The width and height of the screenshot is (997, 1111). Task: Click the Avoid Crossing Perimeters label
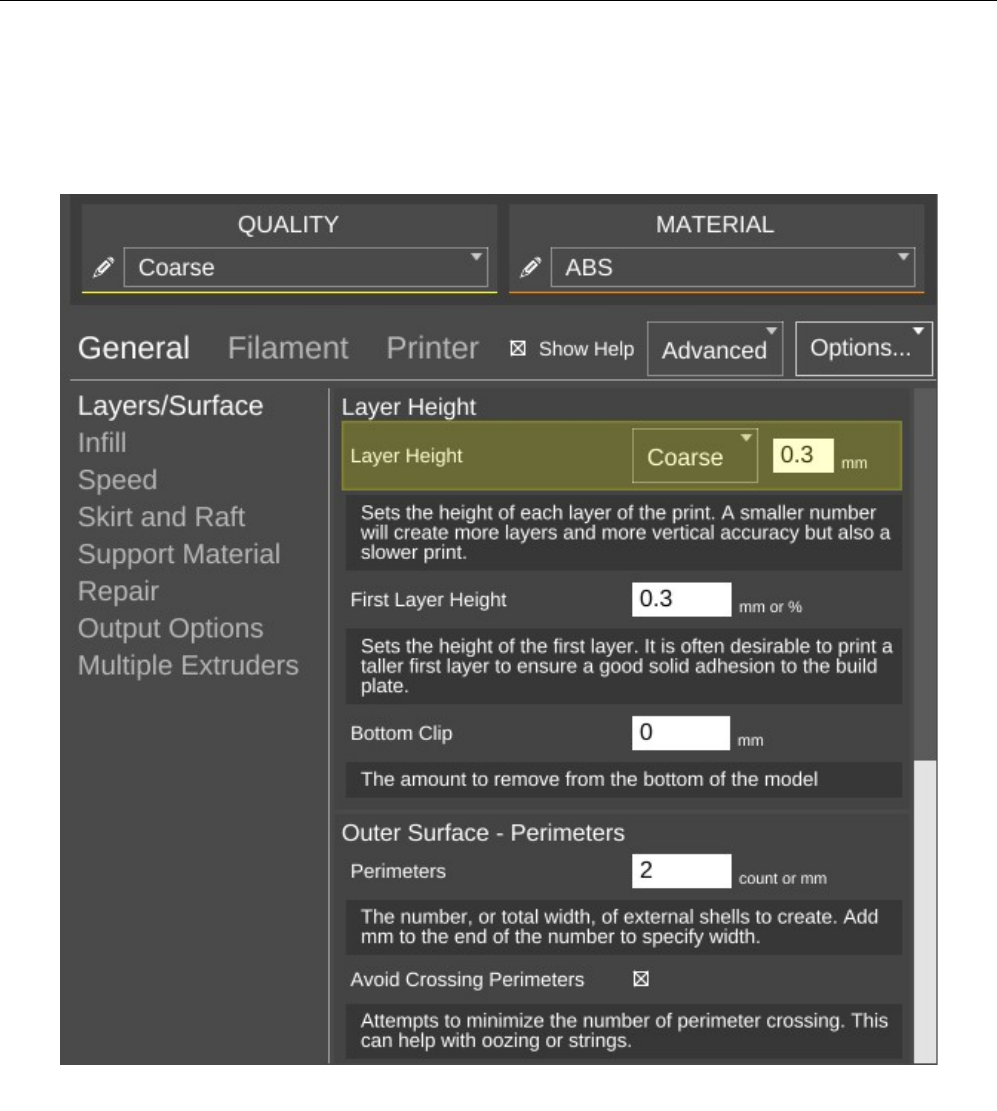point(467,980)
